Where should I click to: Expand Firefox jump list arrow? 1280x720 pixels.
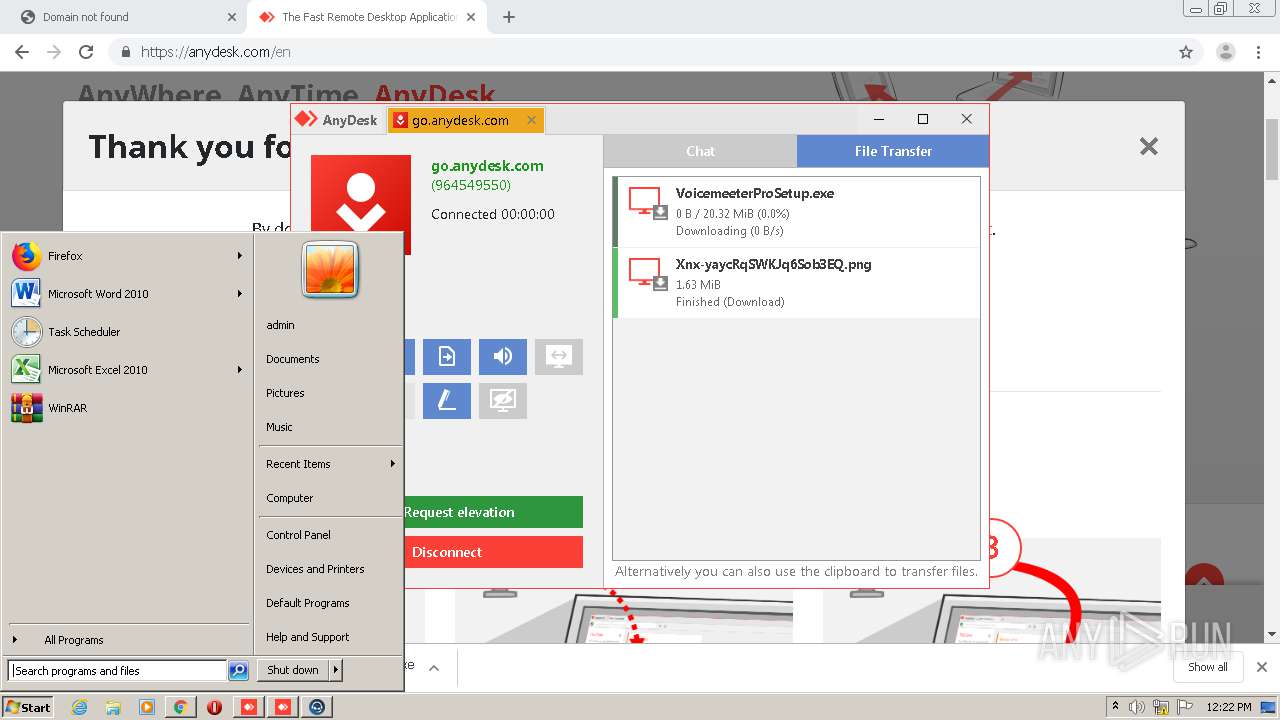pyautogui.click(x=240, y=256)
